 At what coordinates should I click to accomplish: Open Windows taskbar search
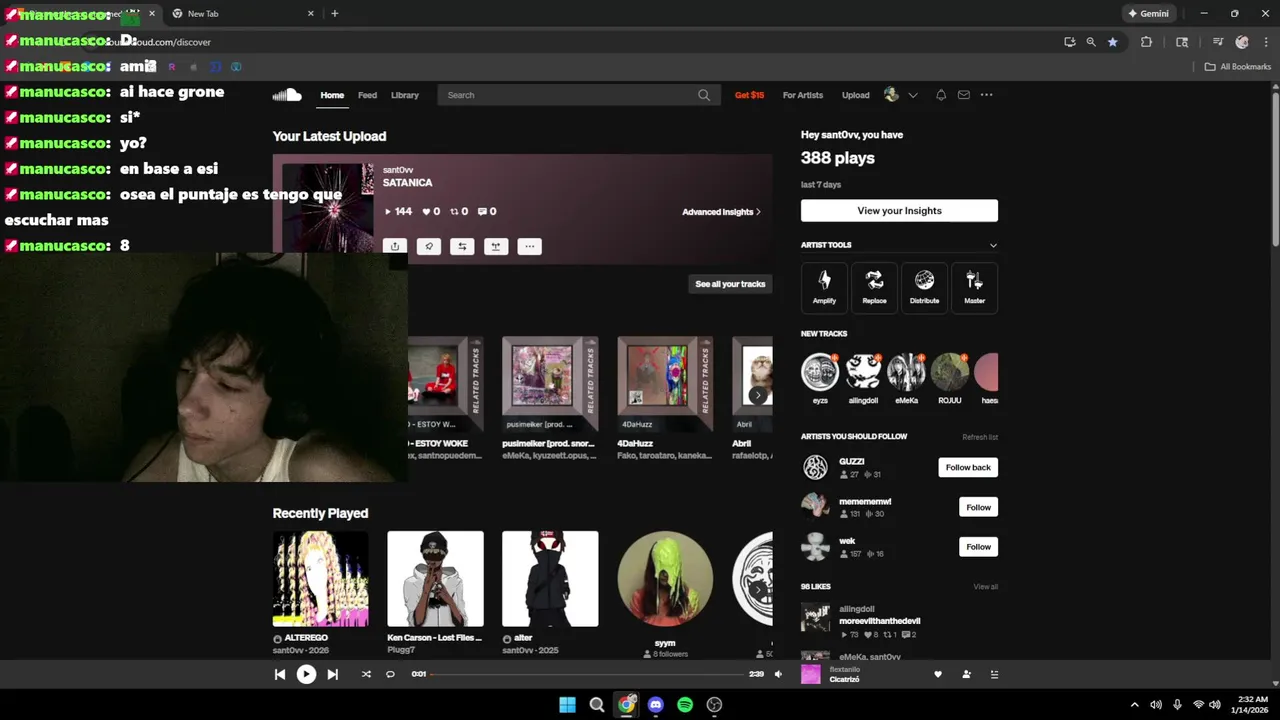click(597, 705)
